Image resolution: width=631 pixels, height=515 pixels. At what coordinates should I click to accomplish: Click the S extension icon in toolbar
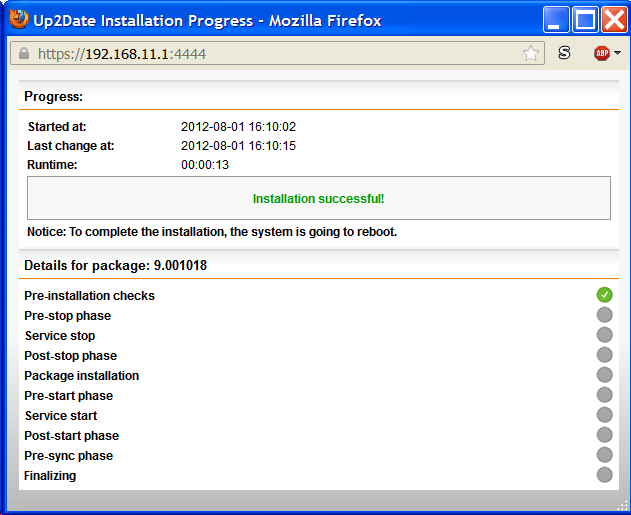pos(564,53)
